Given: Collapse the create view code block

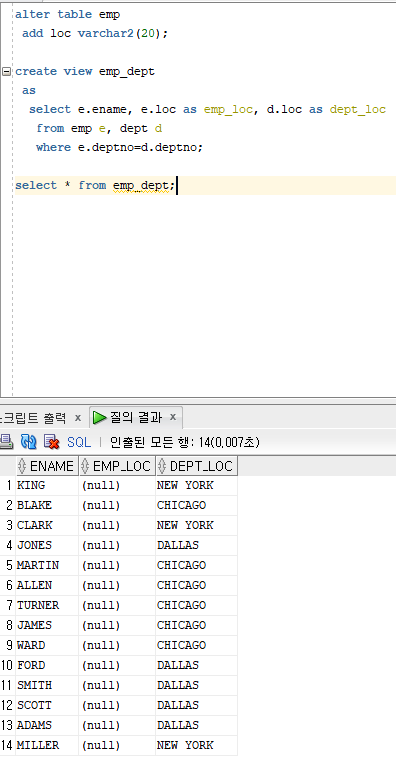Looking at the screenshot, I should (x=6, y=71).
